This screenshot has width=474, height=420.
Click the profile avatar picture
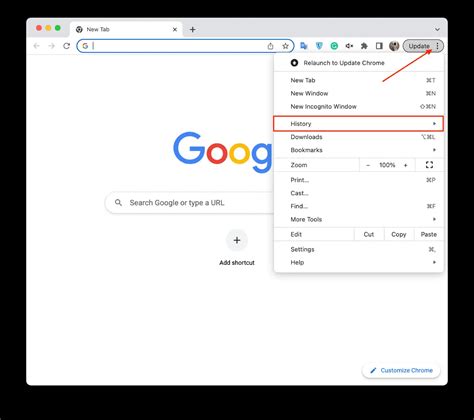click(x=394, y=46)
